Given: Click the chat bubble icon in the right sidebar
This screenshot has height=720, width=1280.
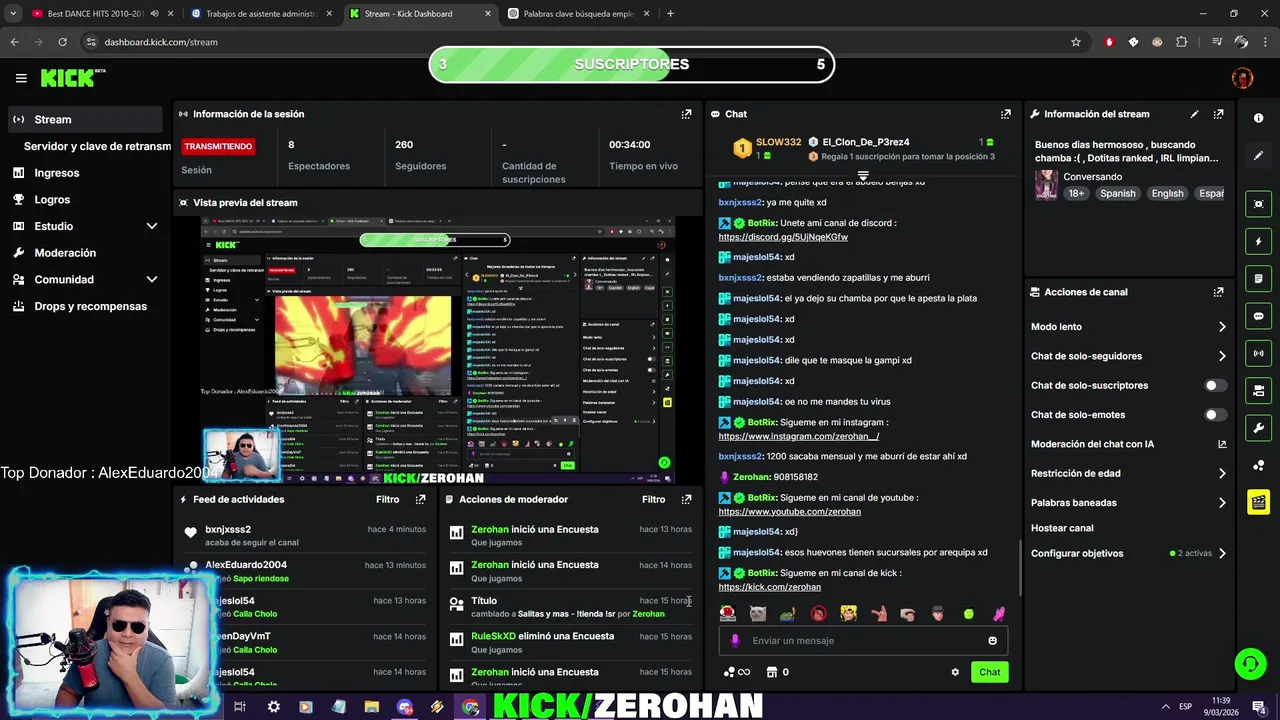Looking at the screenshot, I should [x=1258, y=316].
